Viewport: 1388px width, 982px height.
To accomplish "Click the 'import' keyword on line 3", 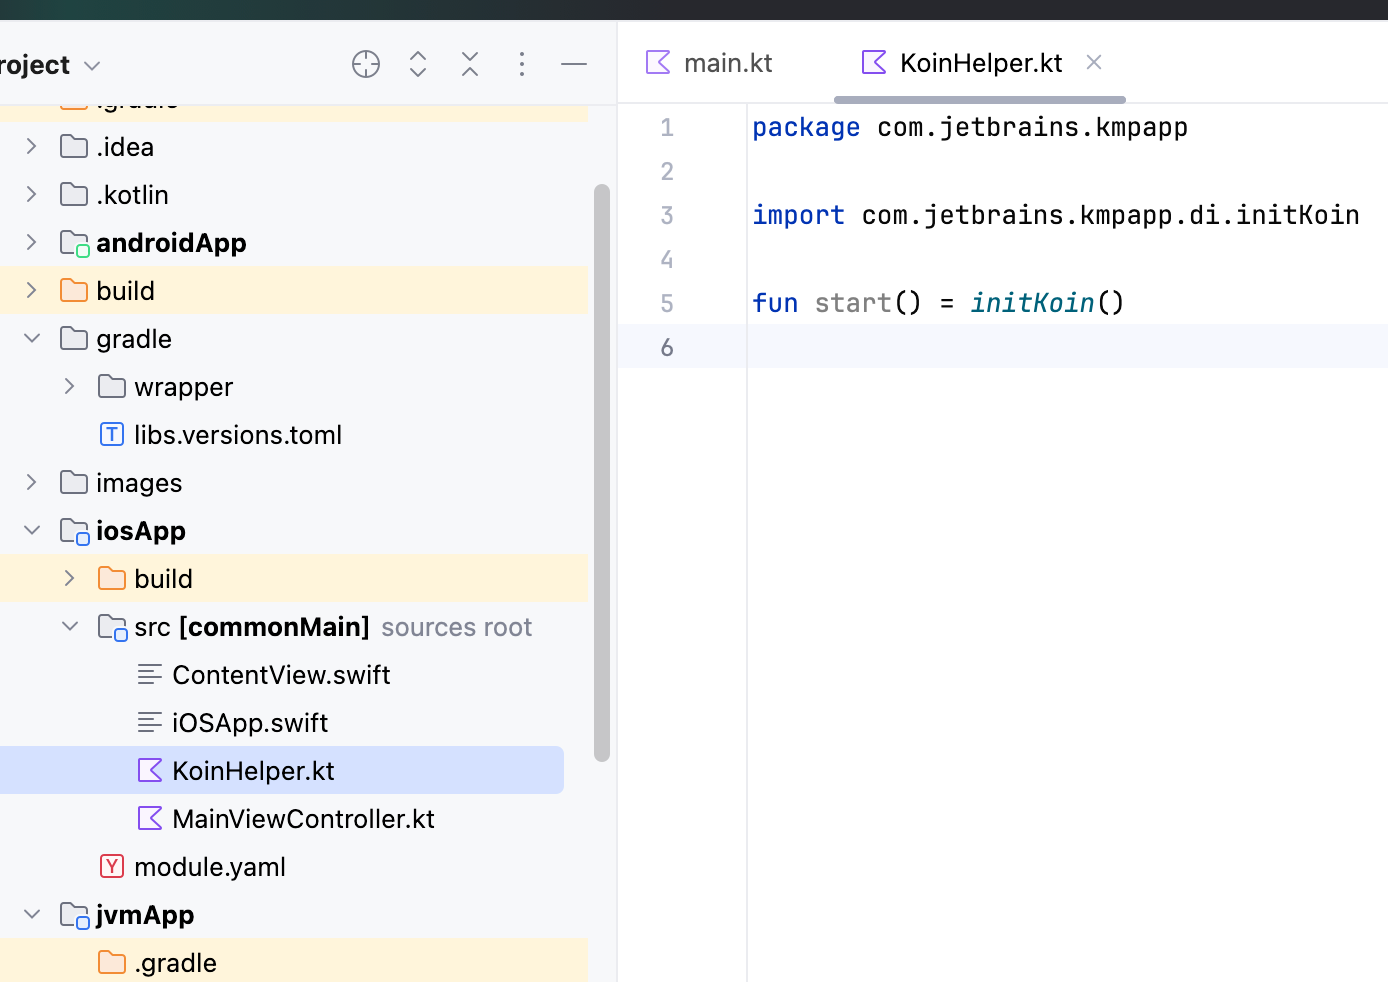I will [798, 215].
